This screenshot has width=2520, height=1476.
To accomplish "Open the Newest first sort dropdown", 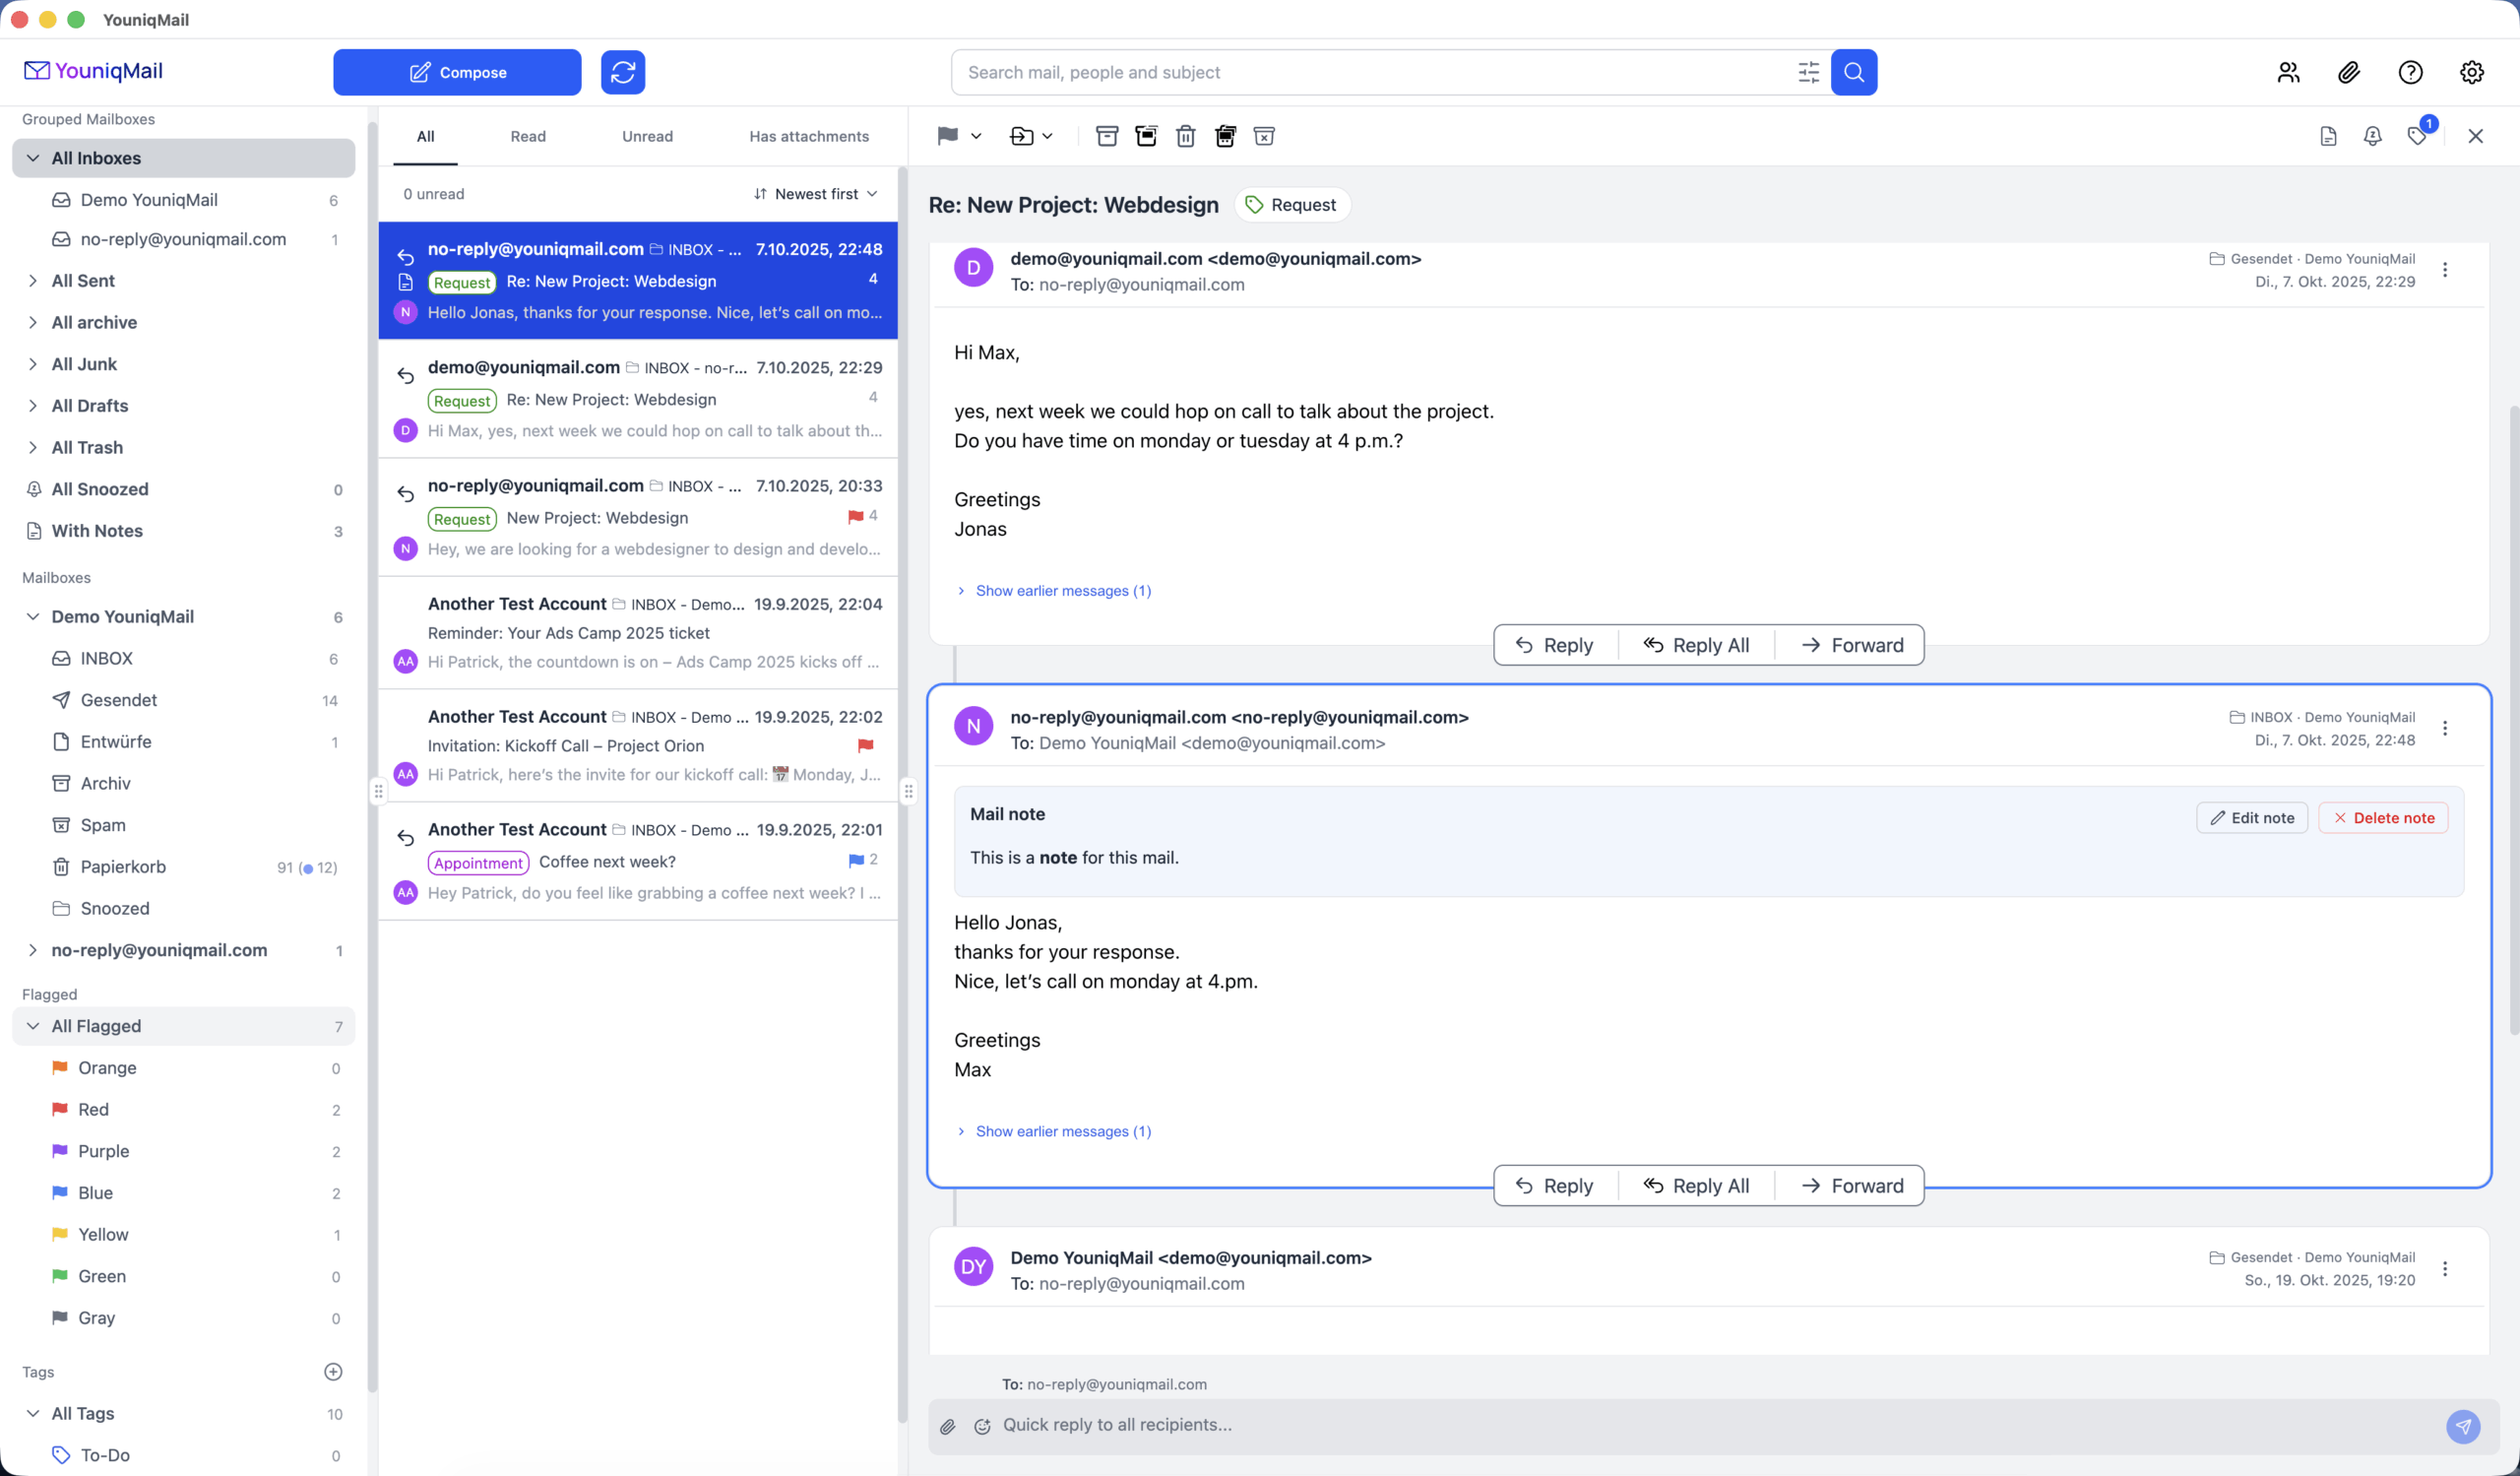I will (816, 194).
